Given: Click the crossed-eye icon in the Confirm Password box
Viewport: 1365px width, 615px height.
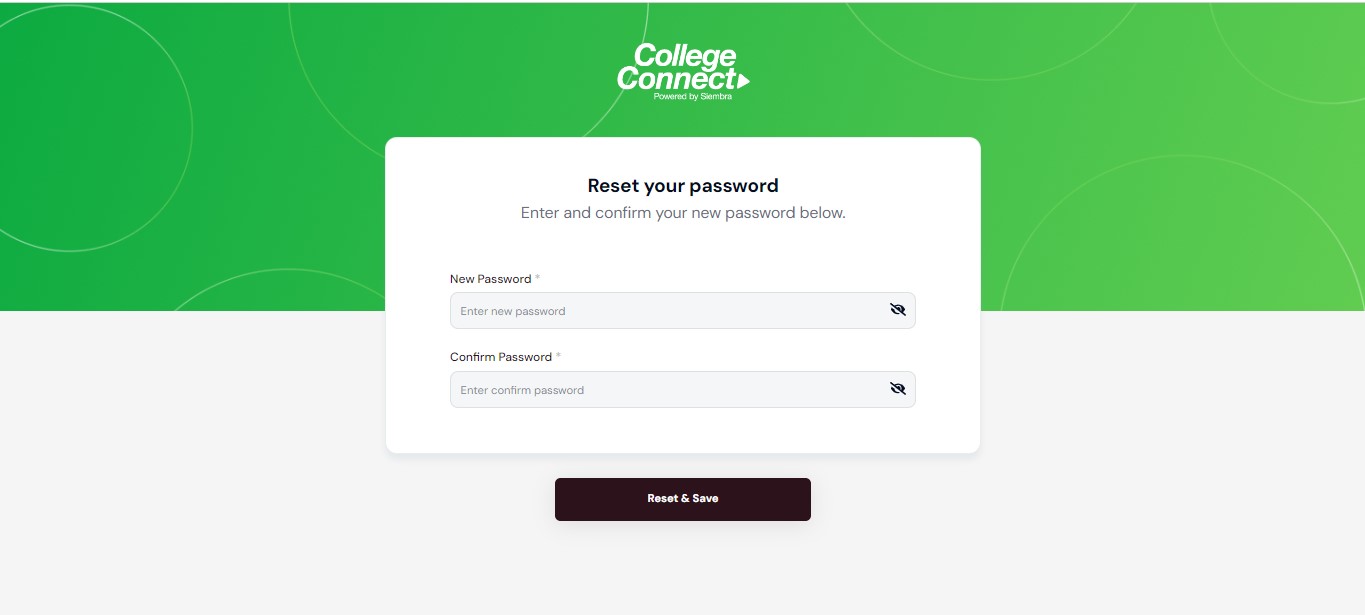Looking at the screenshot, I should tap(897, 389).
